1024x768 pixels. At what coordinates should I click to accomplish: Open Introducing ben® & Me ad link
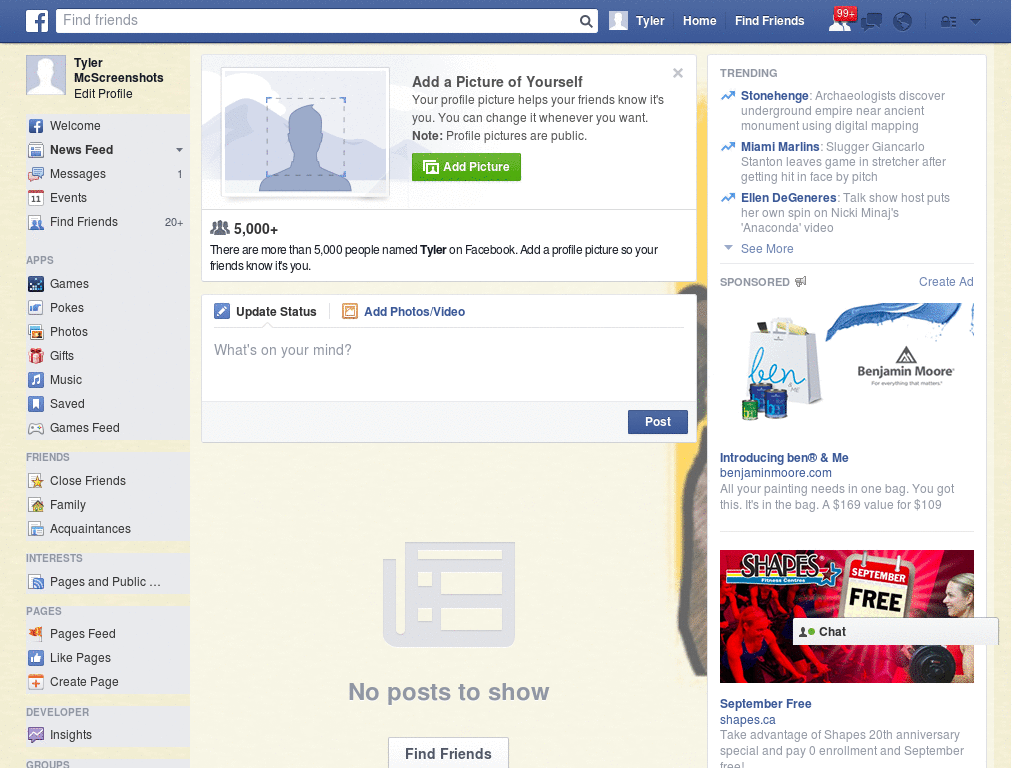pyautogui.click(x=784, y=458)
